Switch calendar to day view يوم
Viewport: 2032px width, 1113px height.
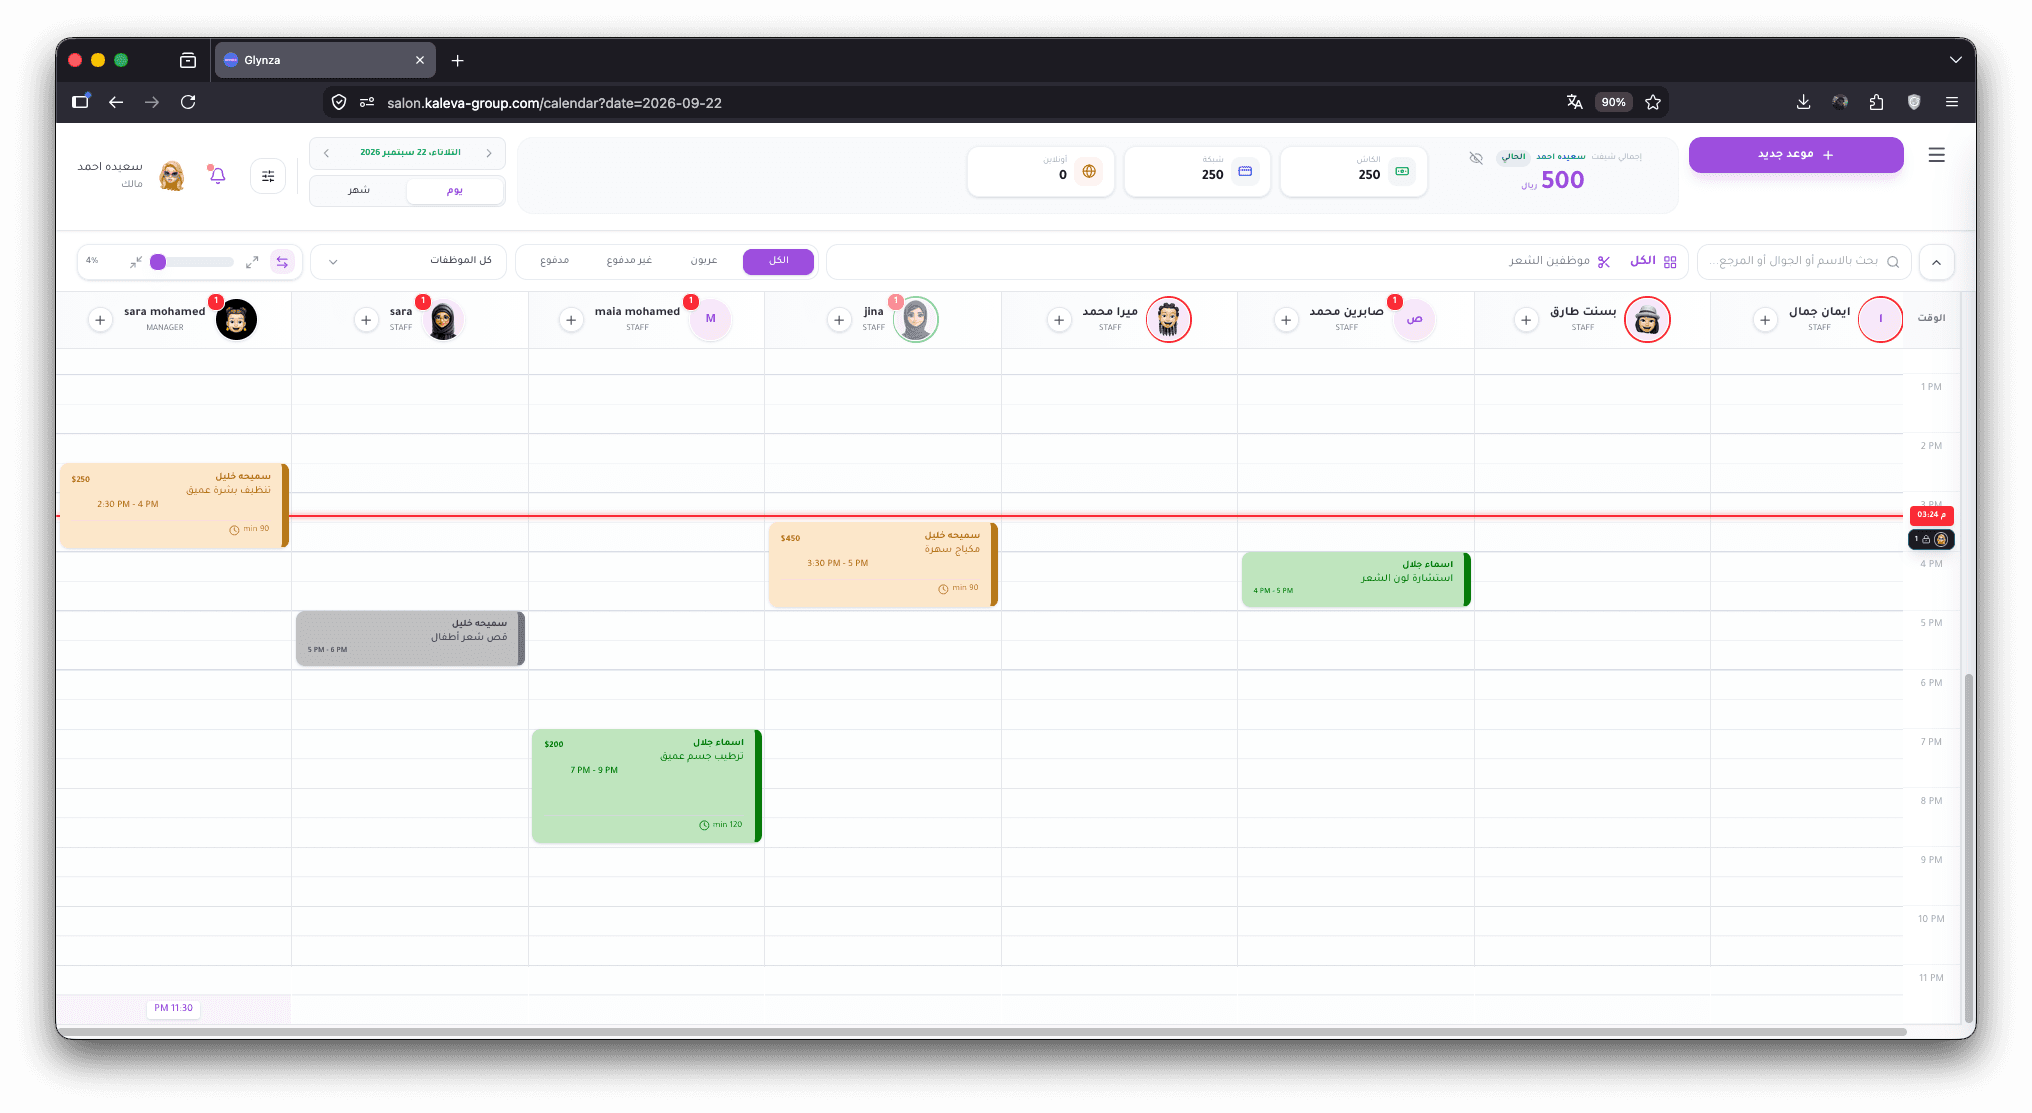pyautogui.click(x=455, y=190)
